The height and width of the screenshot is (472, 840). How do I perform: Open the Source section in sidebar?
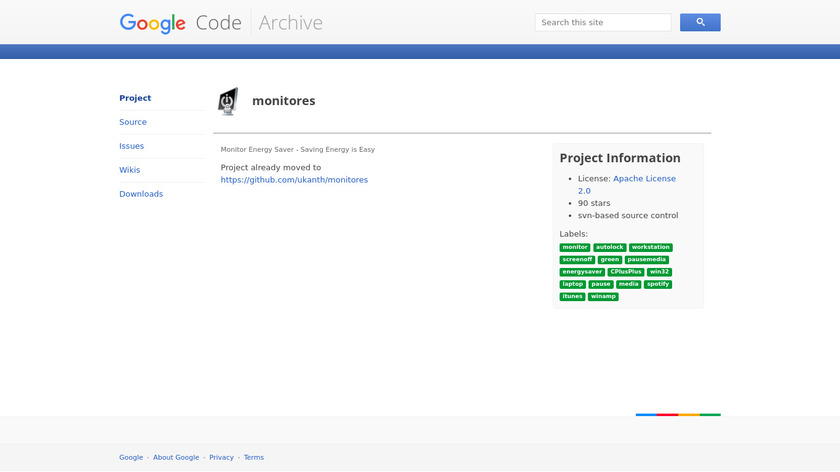pos(133,122)
